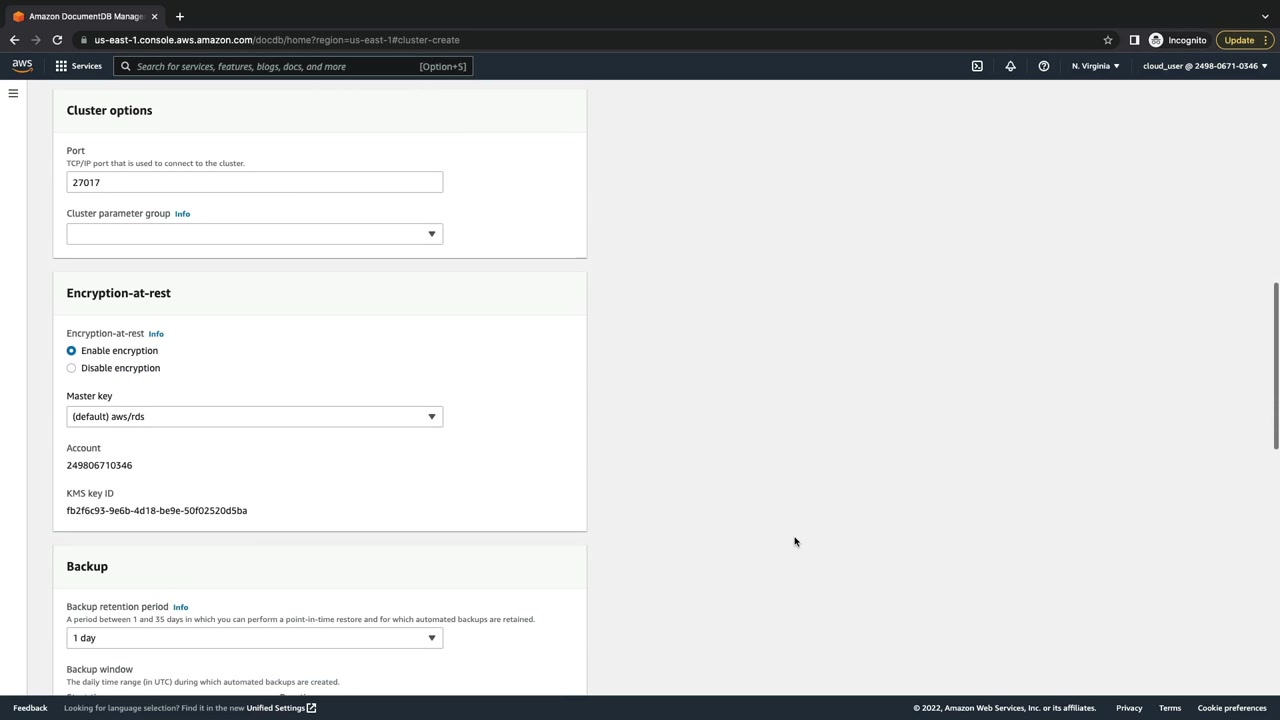
Task: Open Info link for Cluster parameter group
Action: click(x=182, y=214)
